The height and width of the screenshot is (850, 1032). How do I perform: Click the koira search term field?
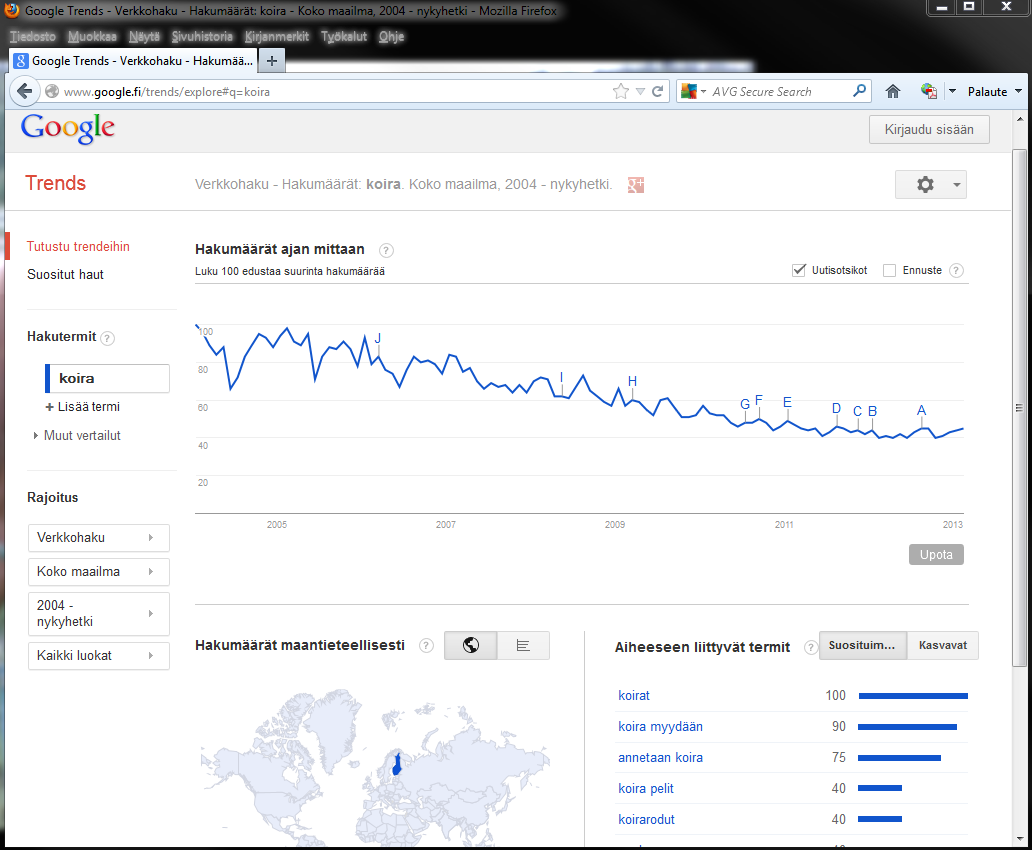tap(107, 379)
